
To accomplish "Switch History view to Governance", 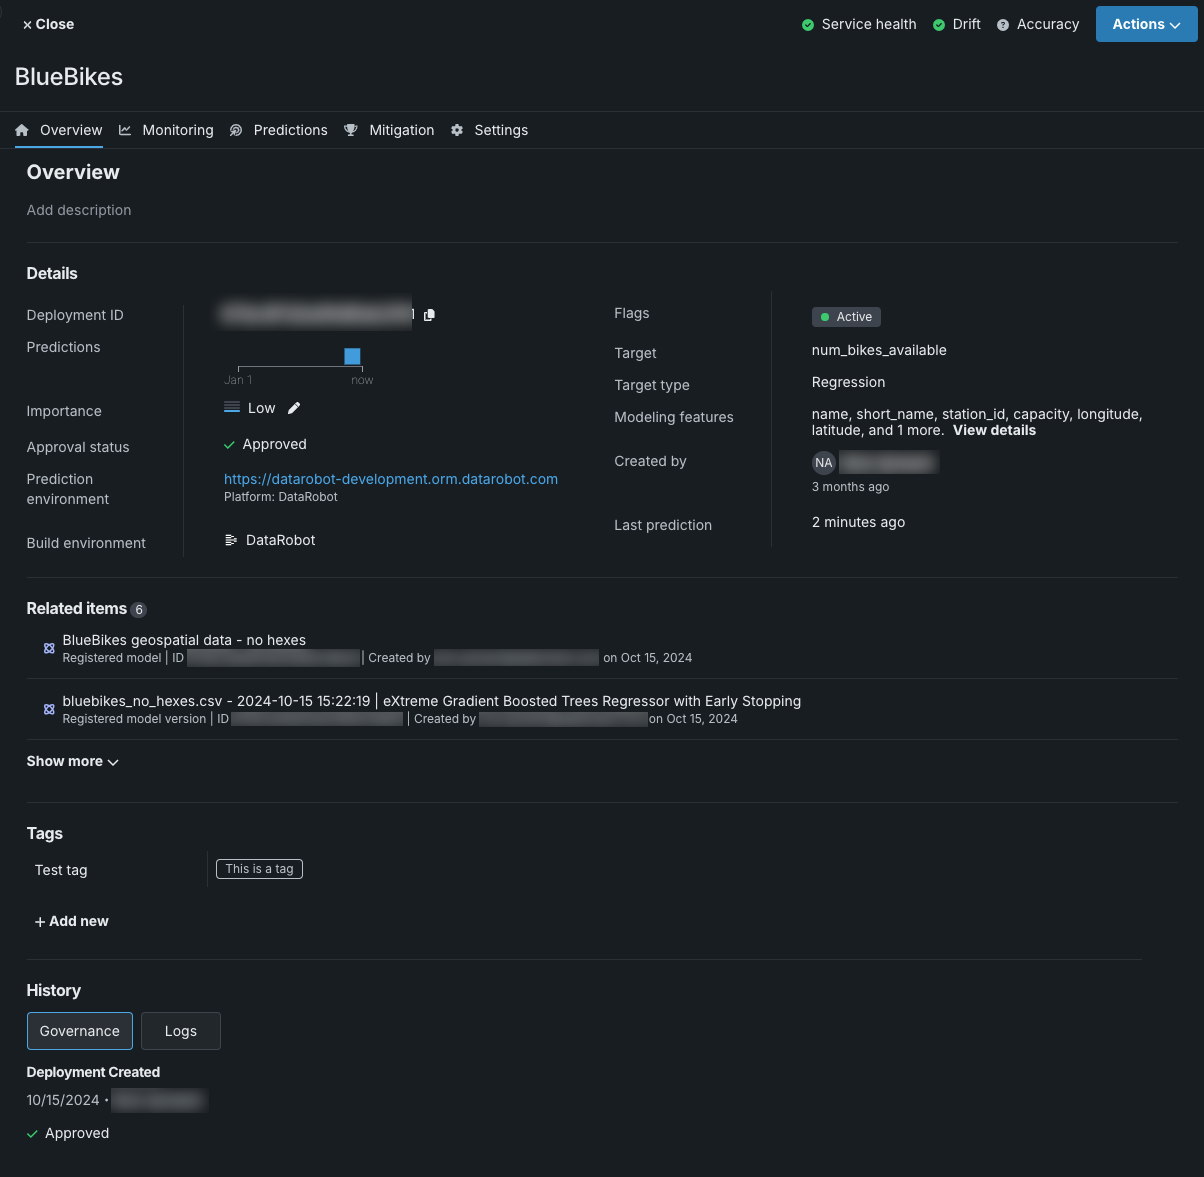I will 80,1031.
